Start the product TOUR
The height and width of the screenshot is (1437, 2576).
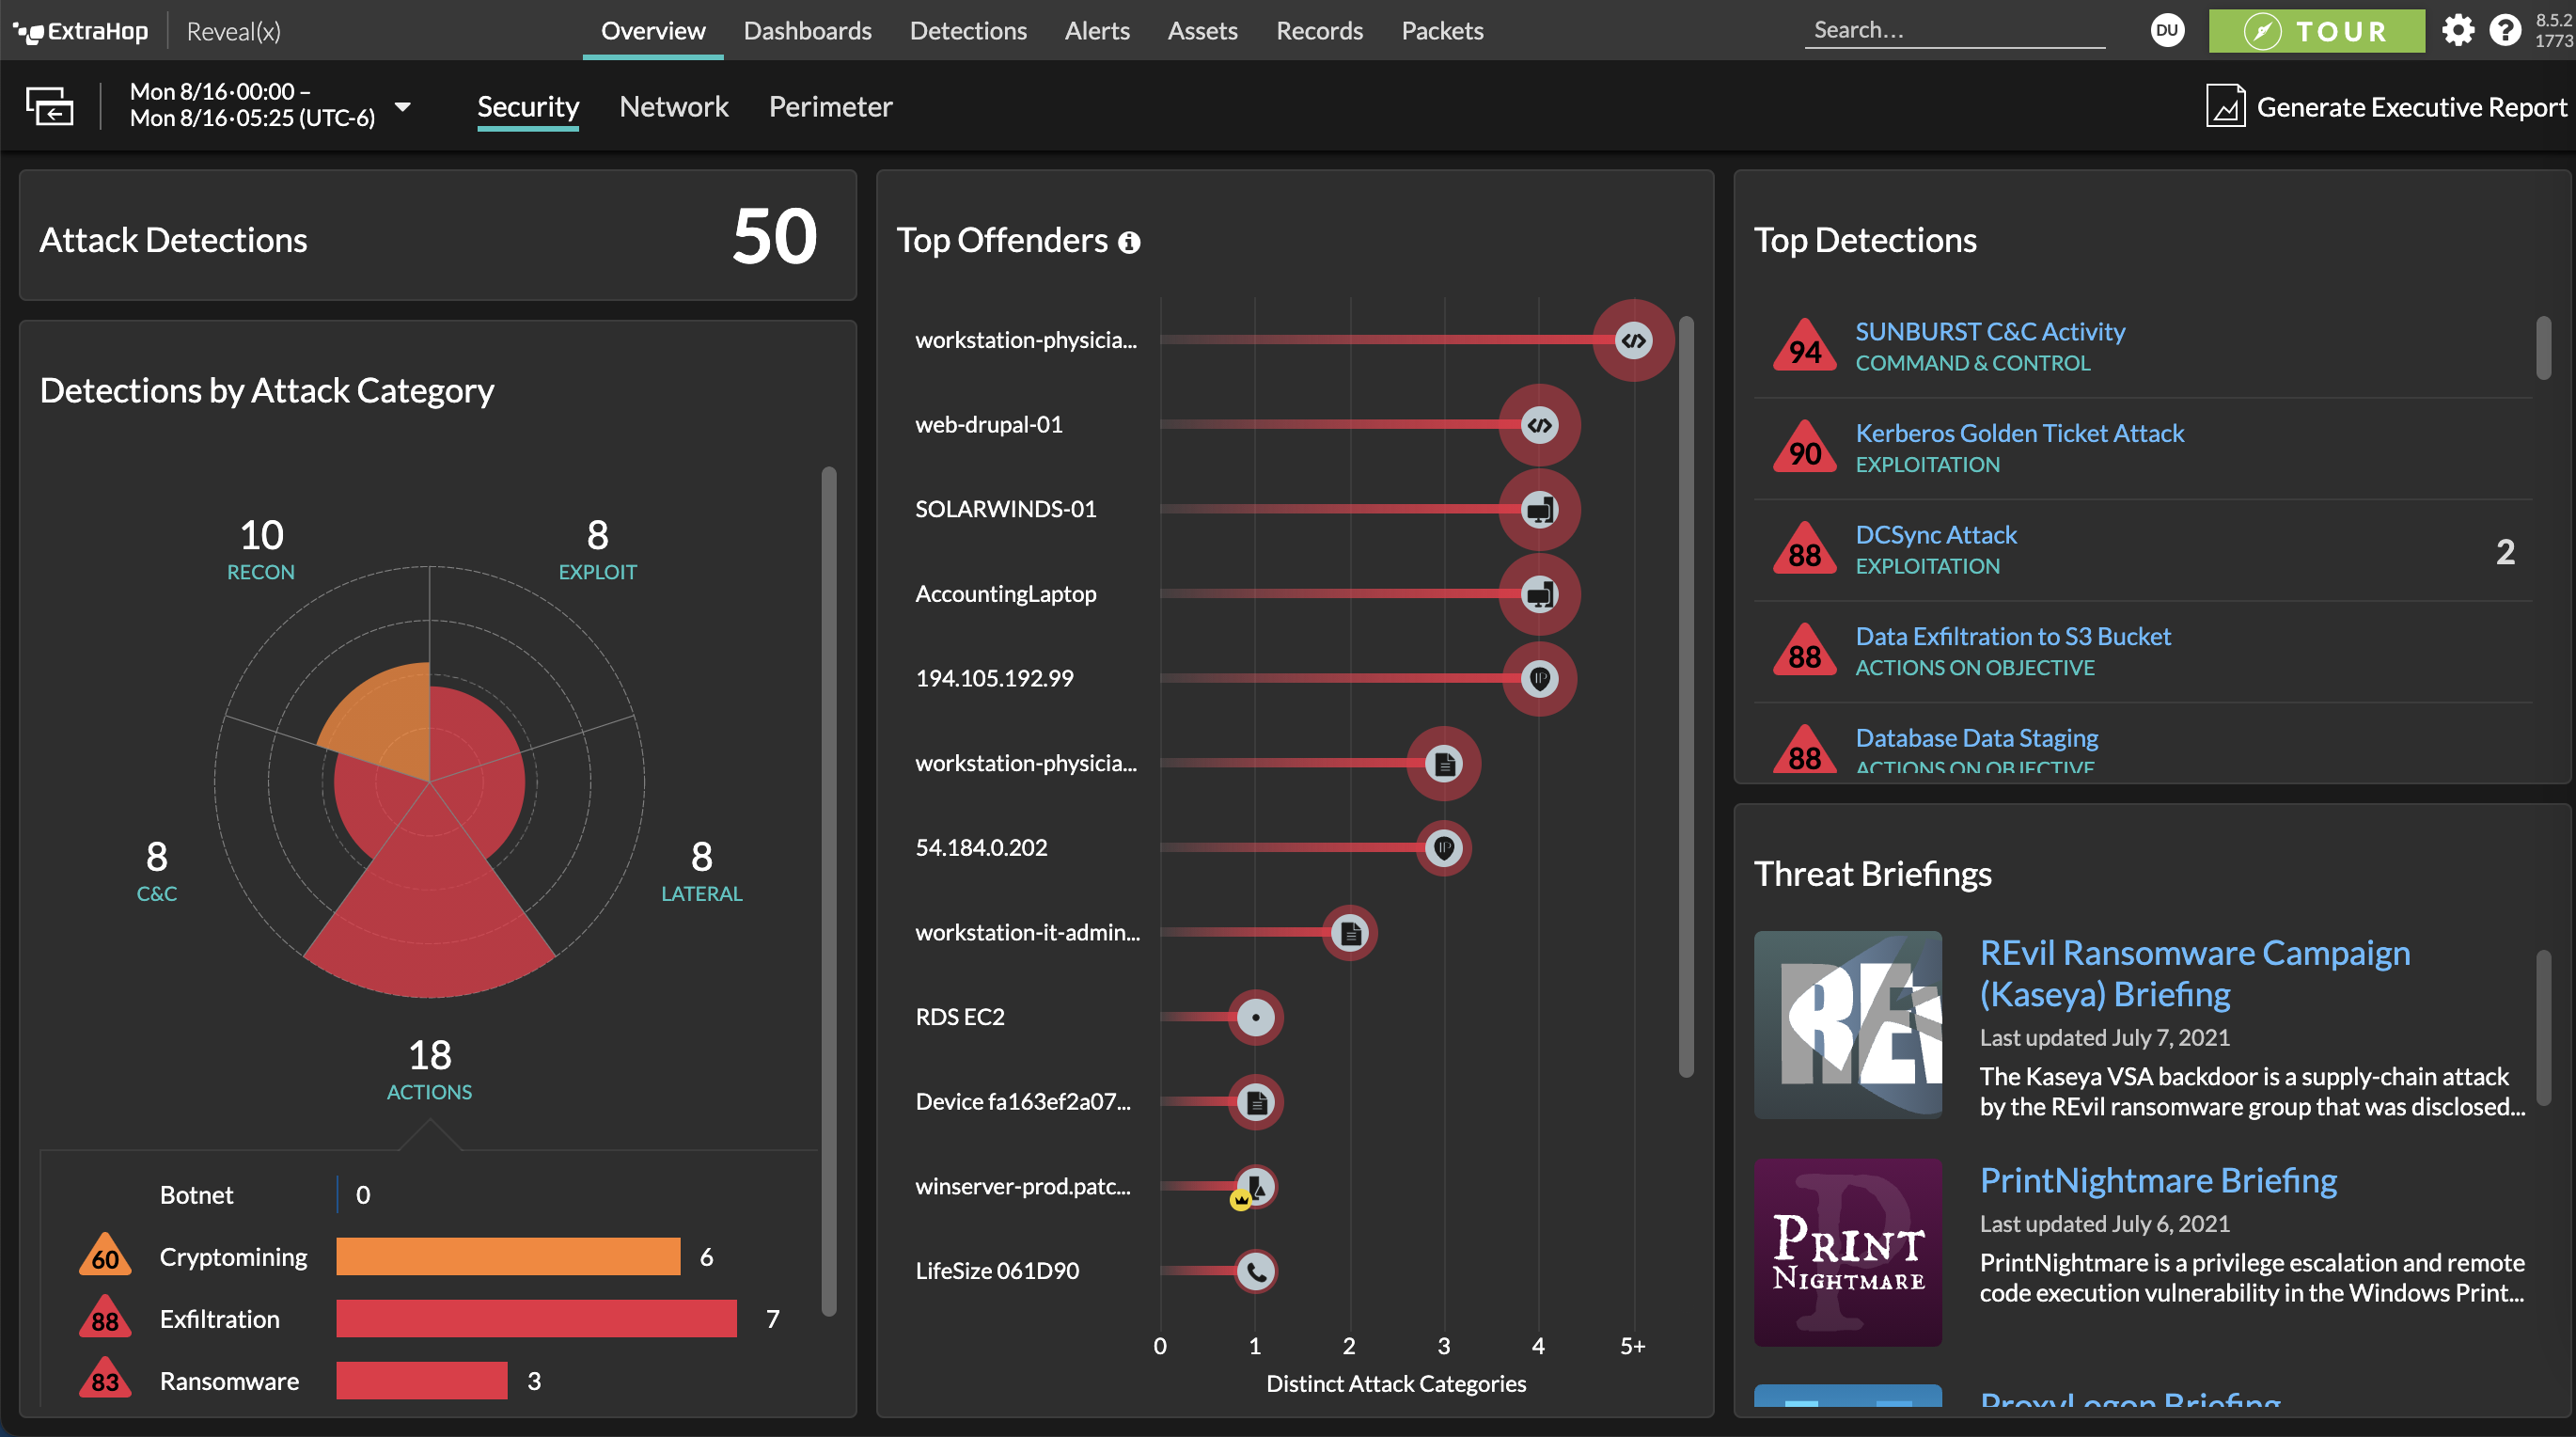coord(2316,31)
